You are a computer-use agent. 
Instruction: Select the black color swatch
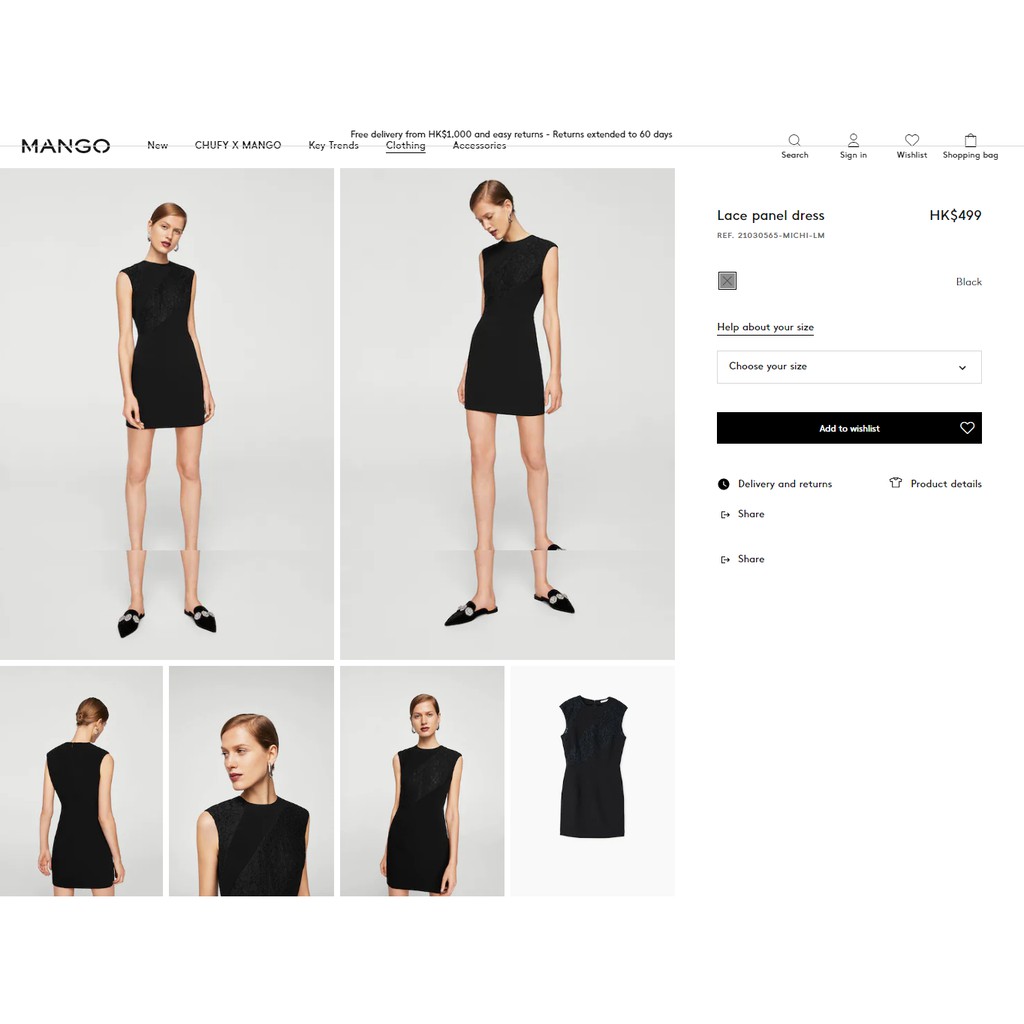pyautogui.click(x=727, y=281)
